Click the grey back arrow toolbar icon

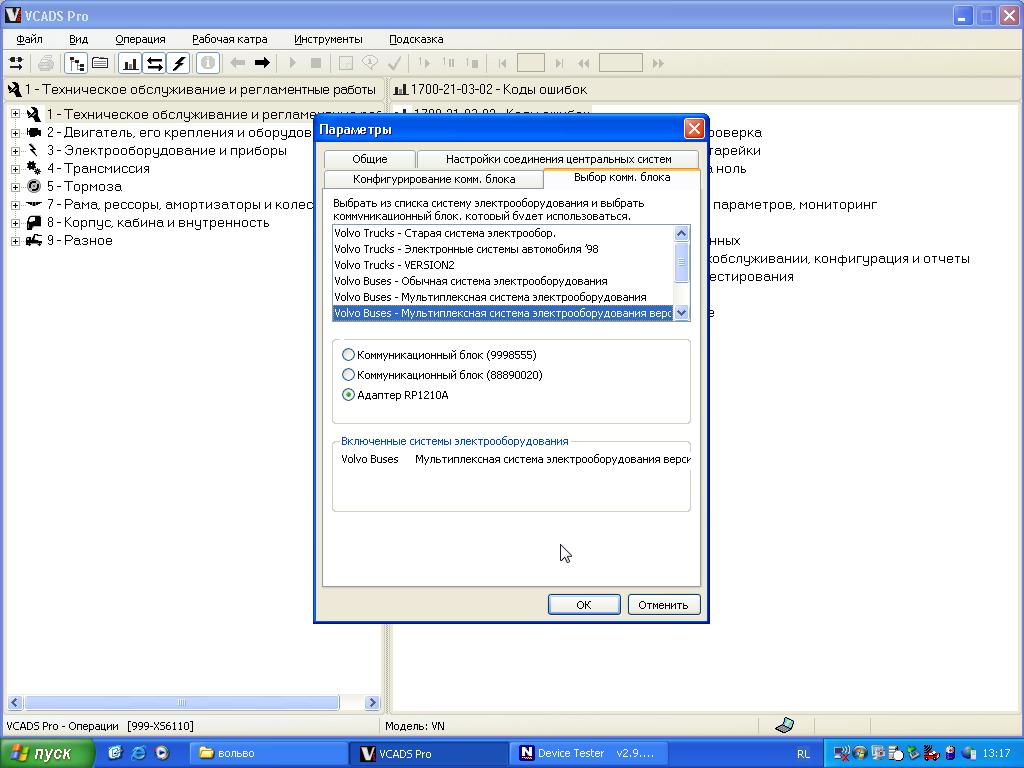pos(238,63)
